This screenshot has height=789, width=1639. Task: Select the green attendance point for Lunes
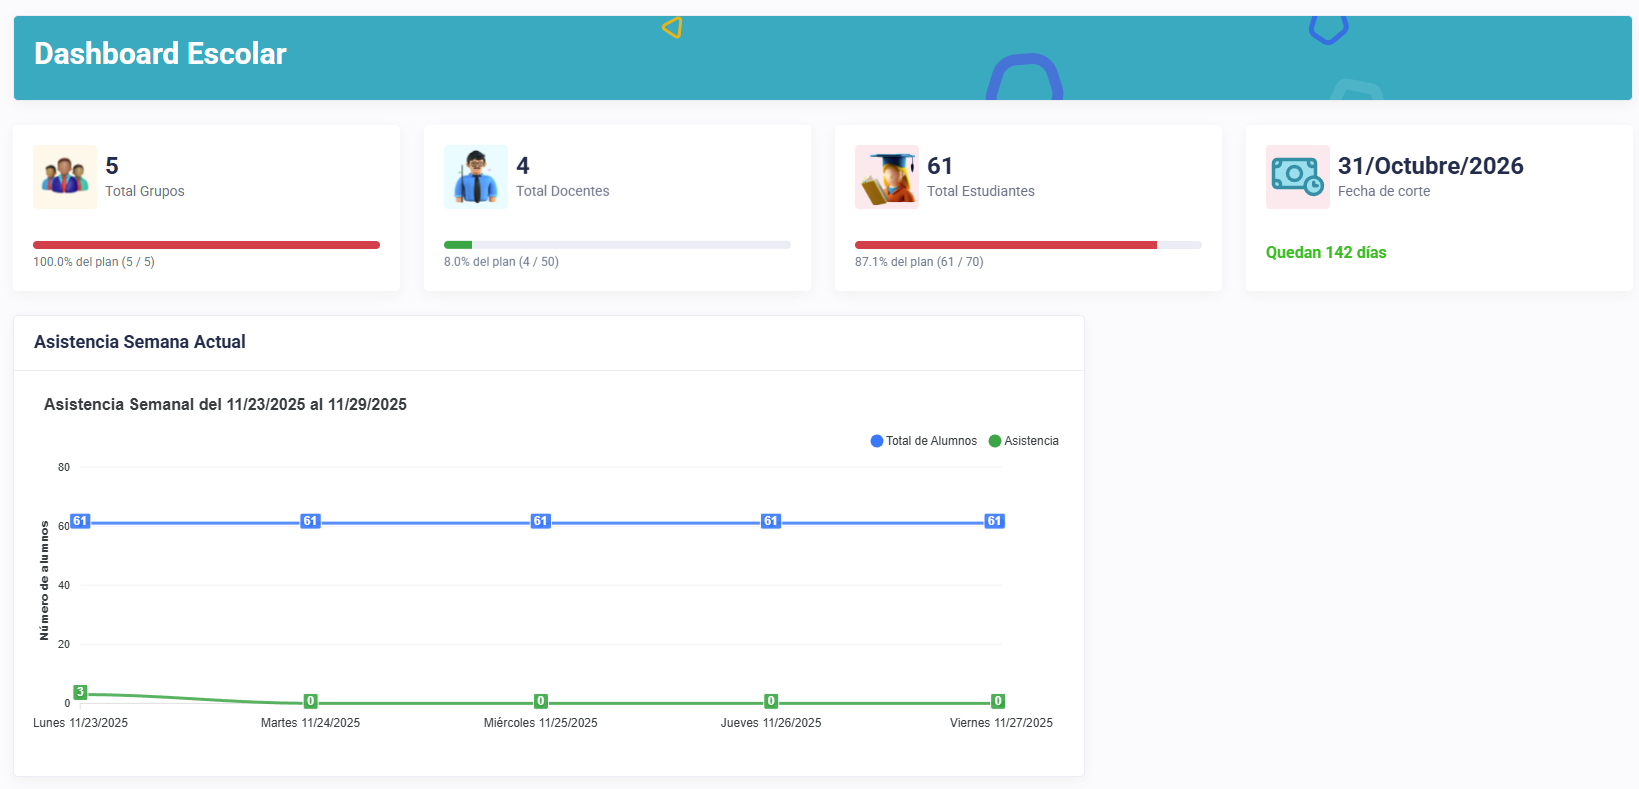[x=80, y=693]
